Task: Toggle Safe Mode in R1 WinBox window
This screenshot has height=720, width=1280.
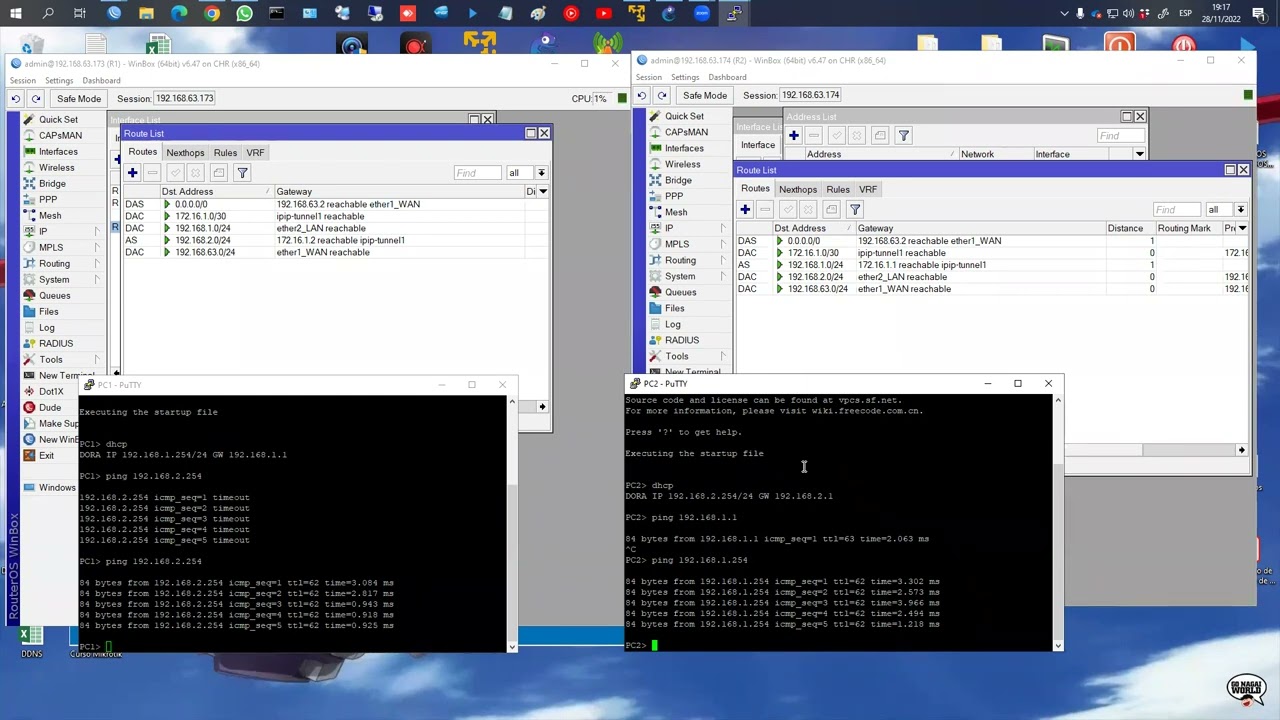Action: [79, 99]
